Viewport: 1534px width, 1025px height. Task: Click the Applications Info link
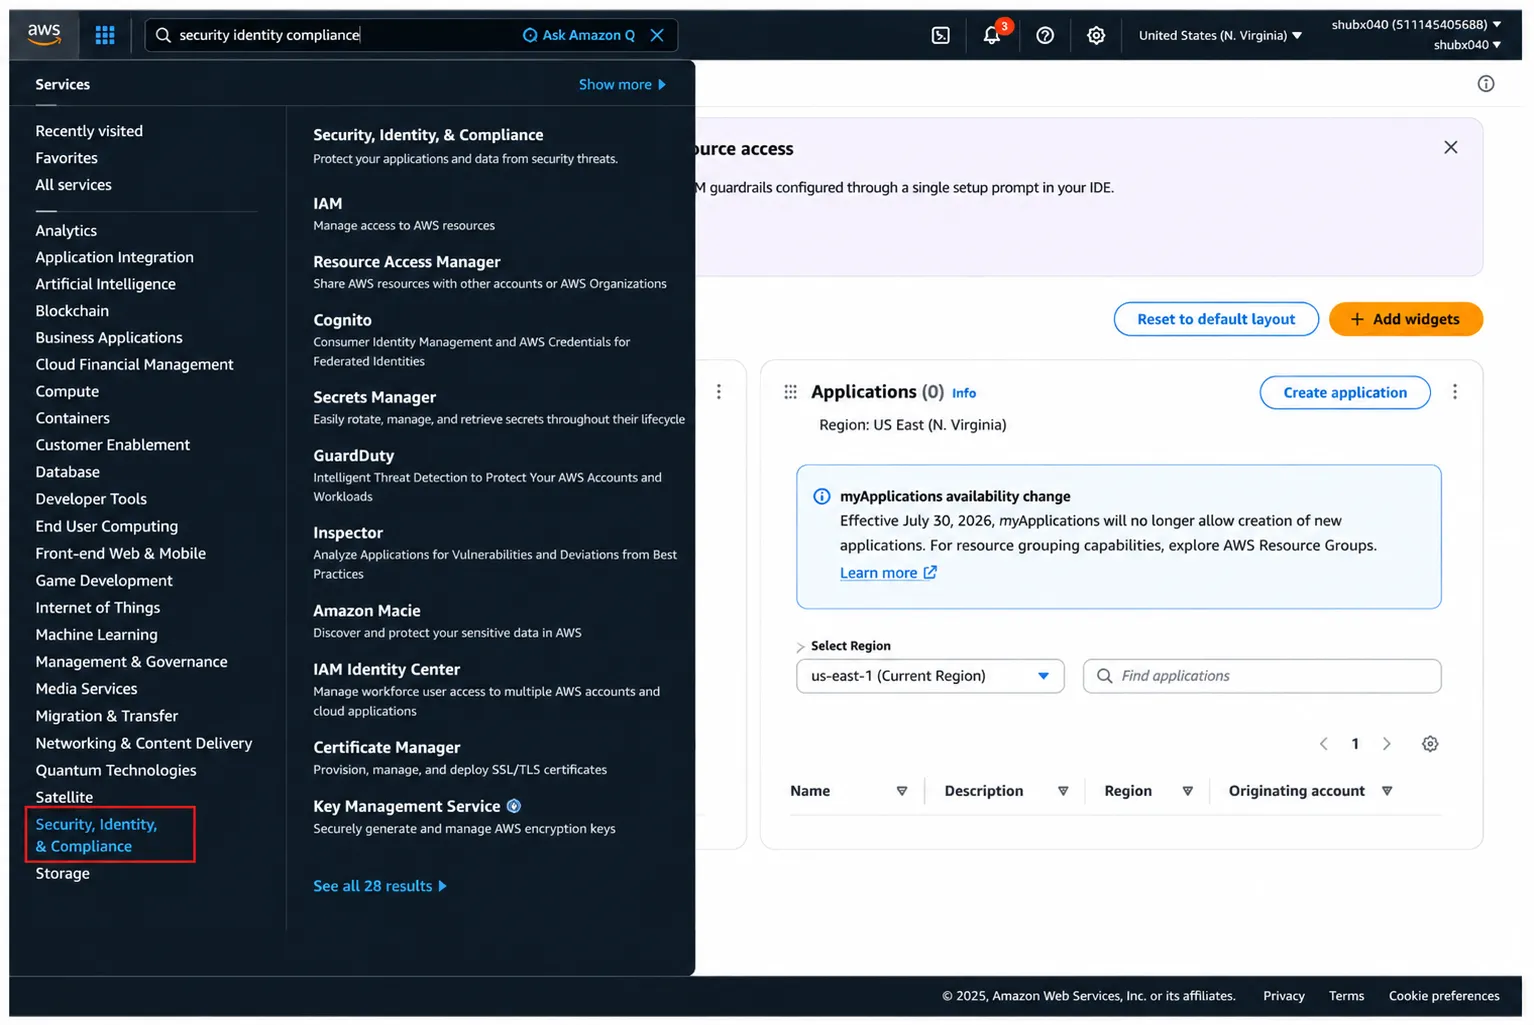click(x=964, y=393)
